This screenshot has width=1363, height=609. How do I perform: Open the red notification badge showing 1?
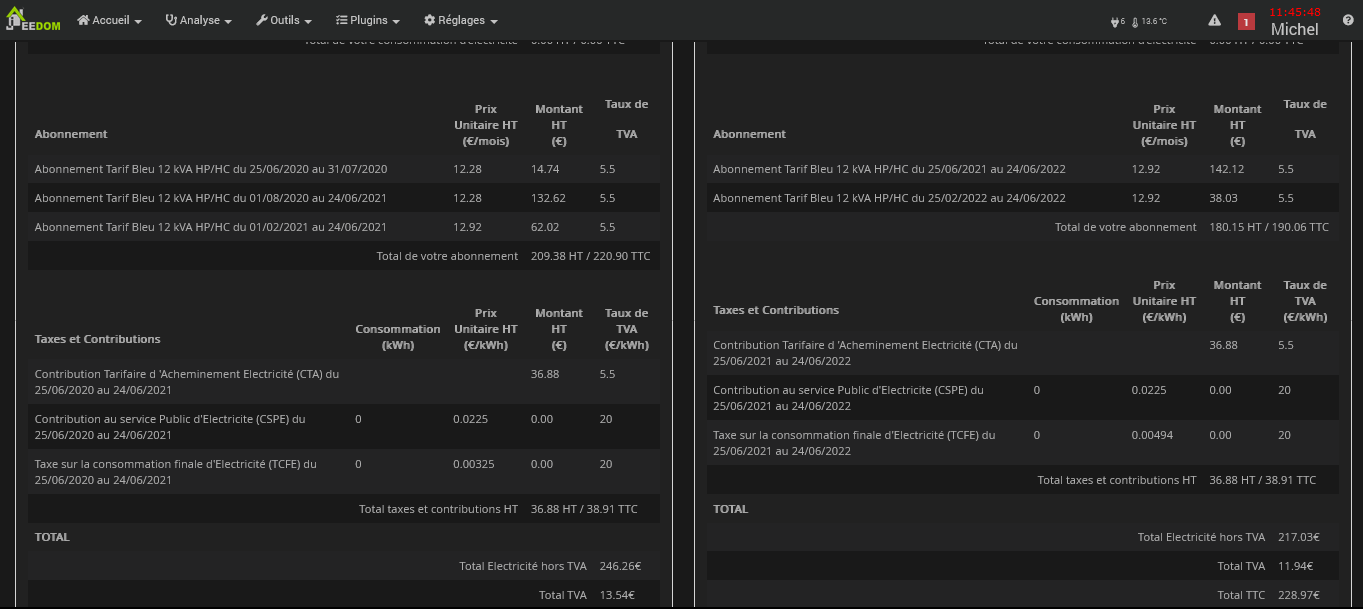click(1246, 21)
